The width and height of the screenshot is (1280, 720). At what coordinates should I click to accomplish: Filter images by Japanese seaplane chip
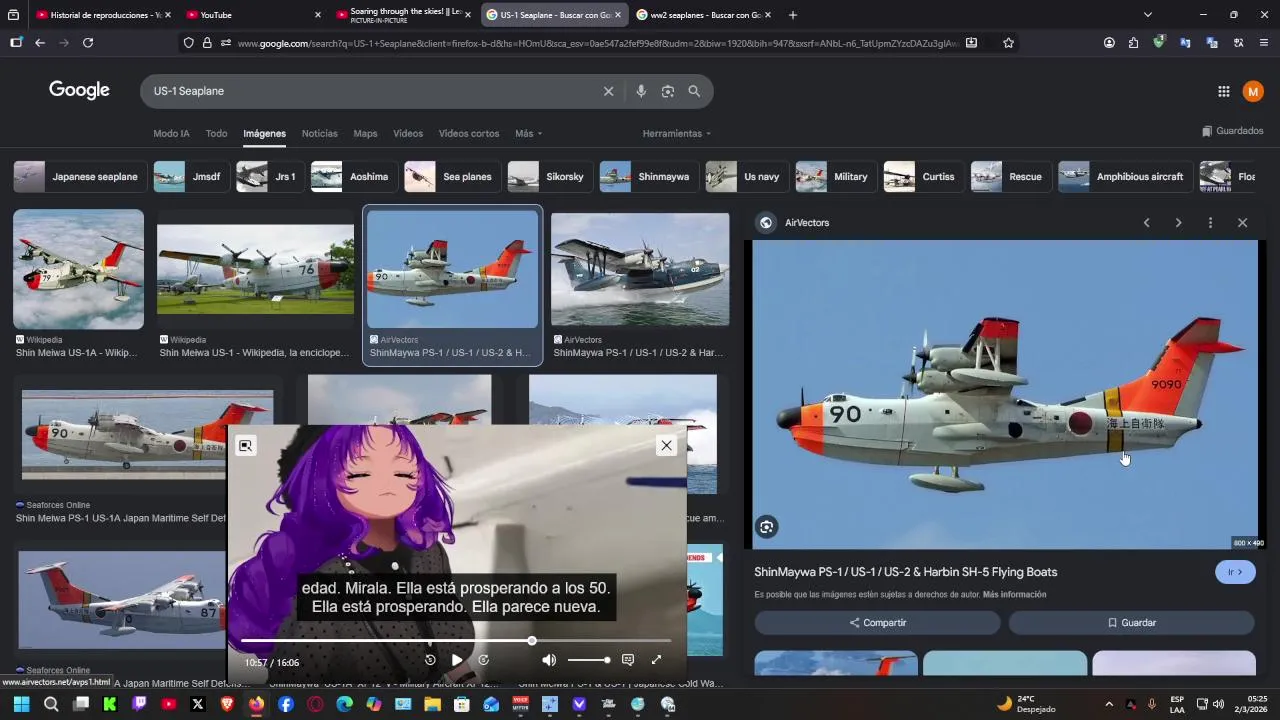(x=81, y=177)
